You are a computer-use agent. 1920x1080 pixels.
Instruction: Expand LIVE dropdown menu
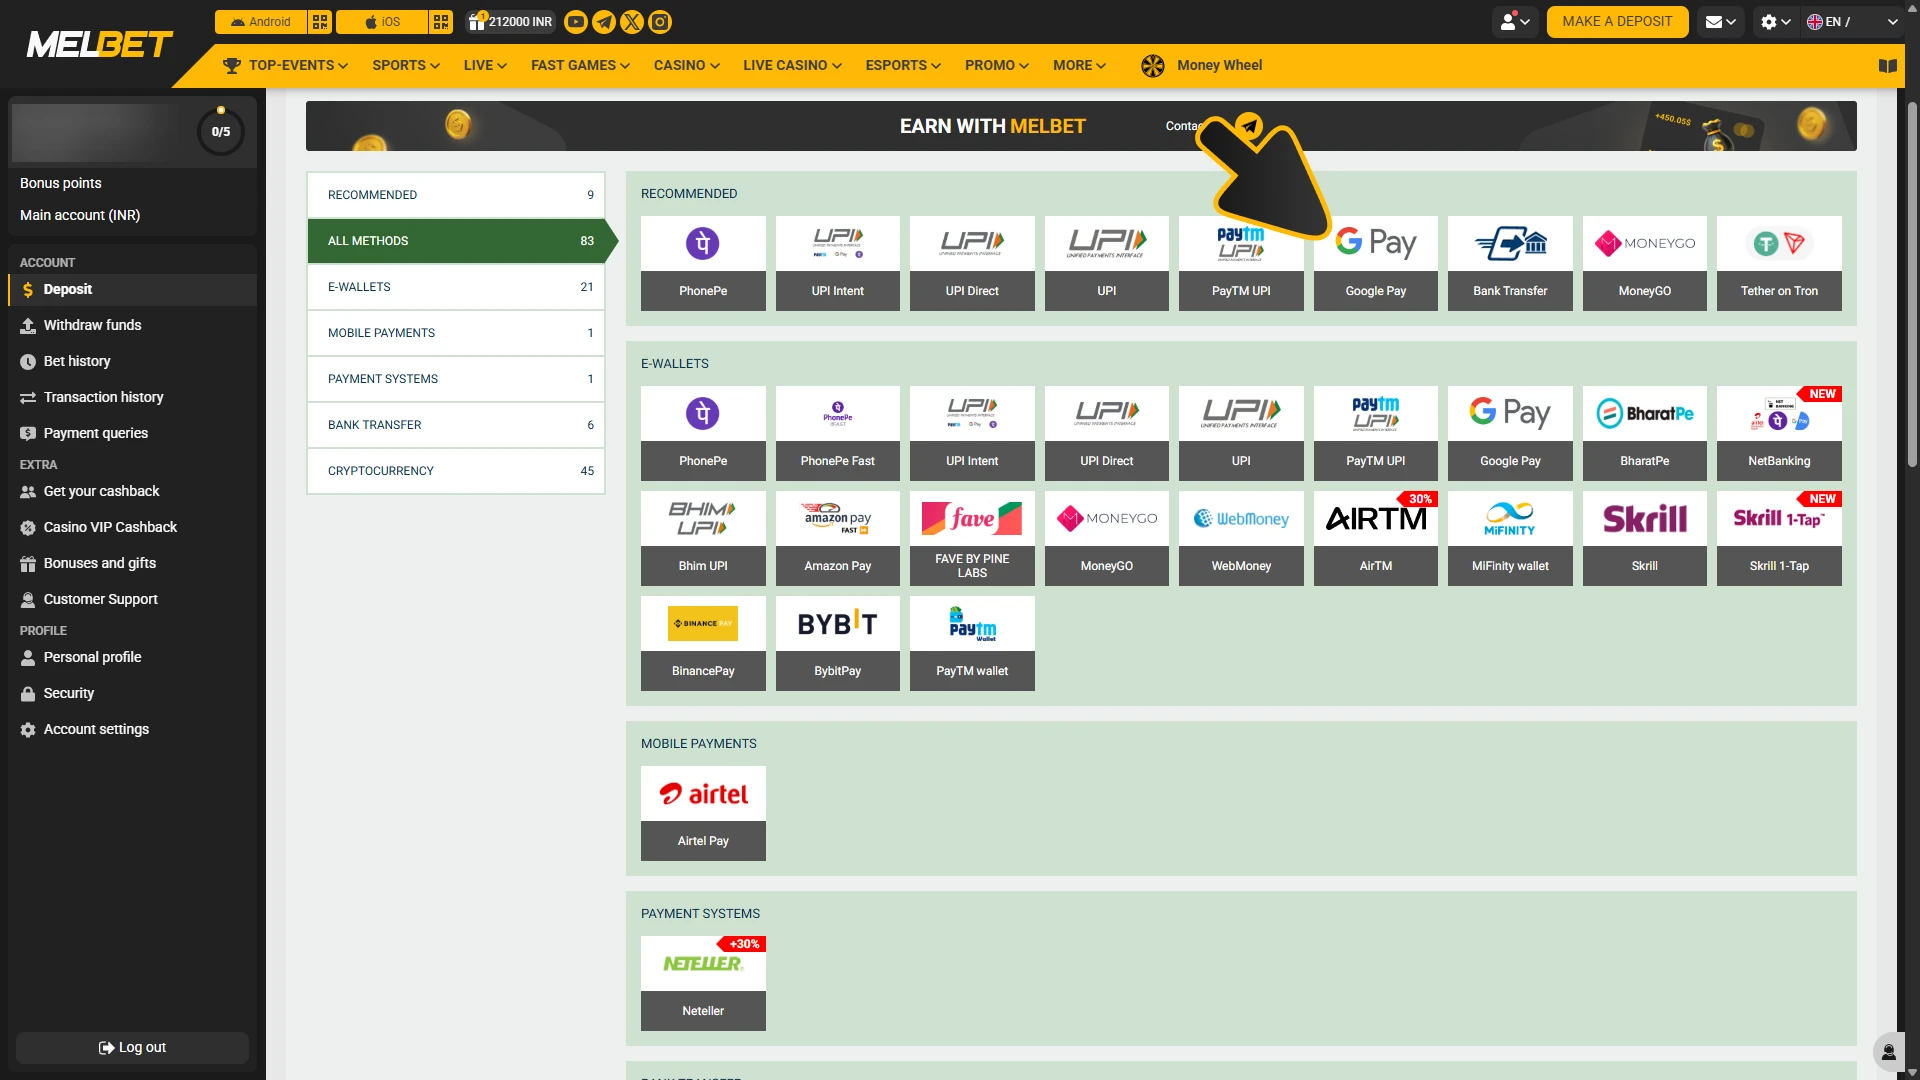[x=485, y=66]
